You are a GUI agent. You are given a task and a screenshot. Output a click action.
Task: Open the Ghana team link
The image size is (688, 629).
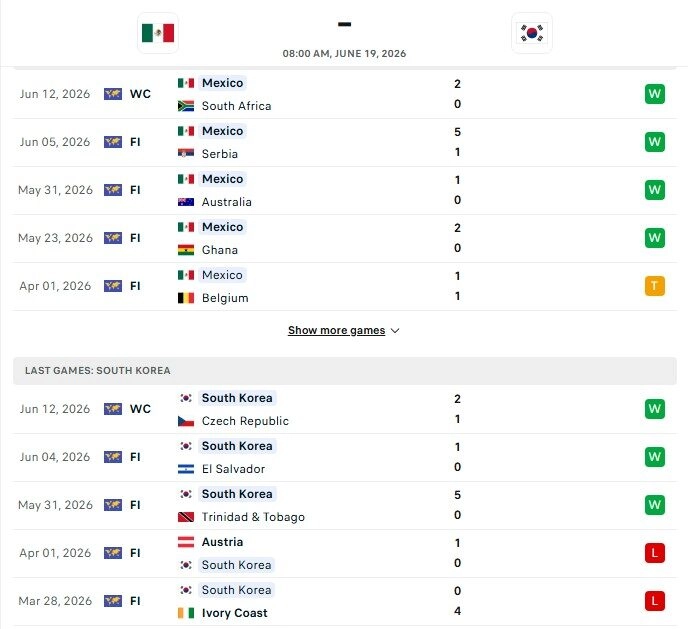(220, 250)
